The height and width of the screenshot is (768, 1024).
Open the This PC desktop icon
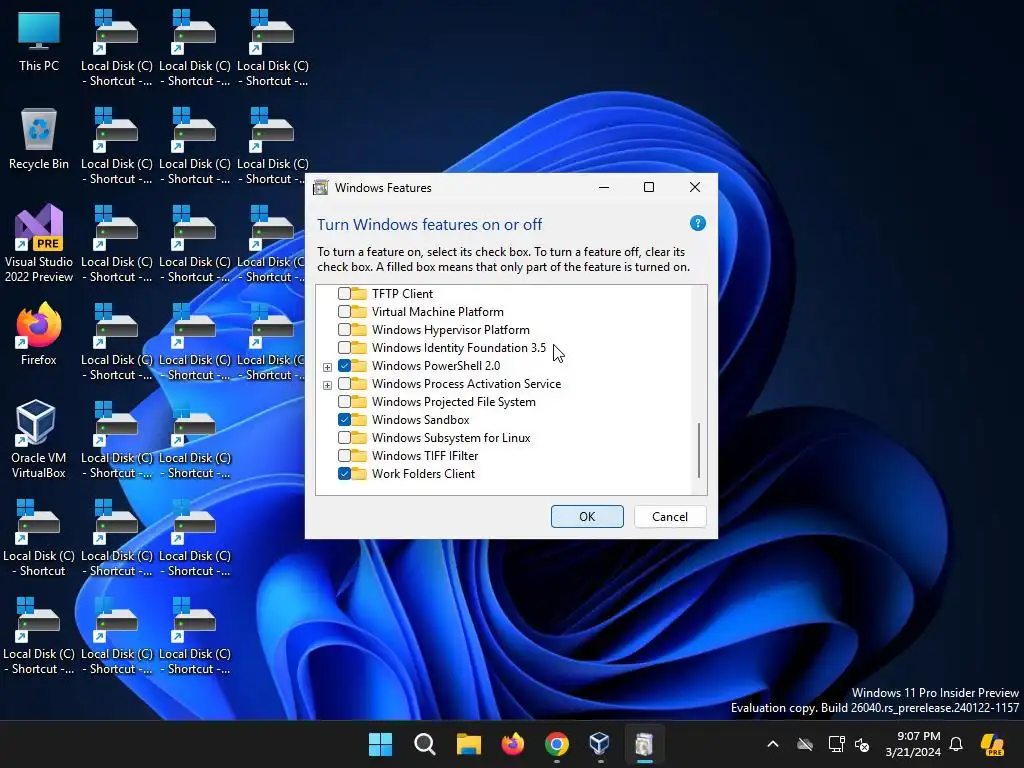[39, 41]
